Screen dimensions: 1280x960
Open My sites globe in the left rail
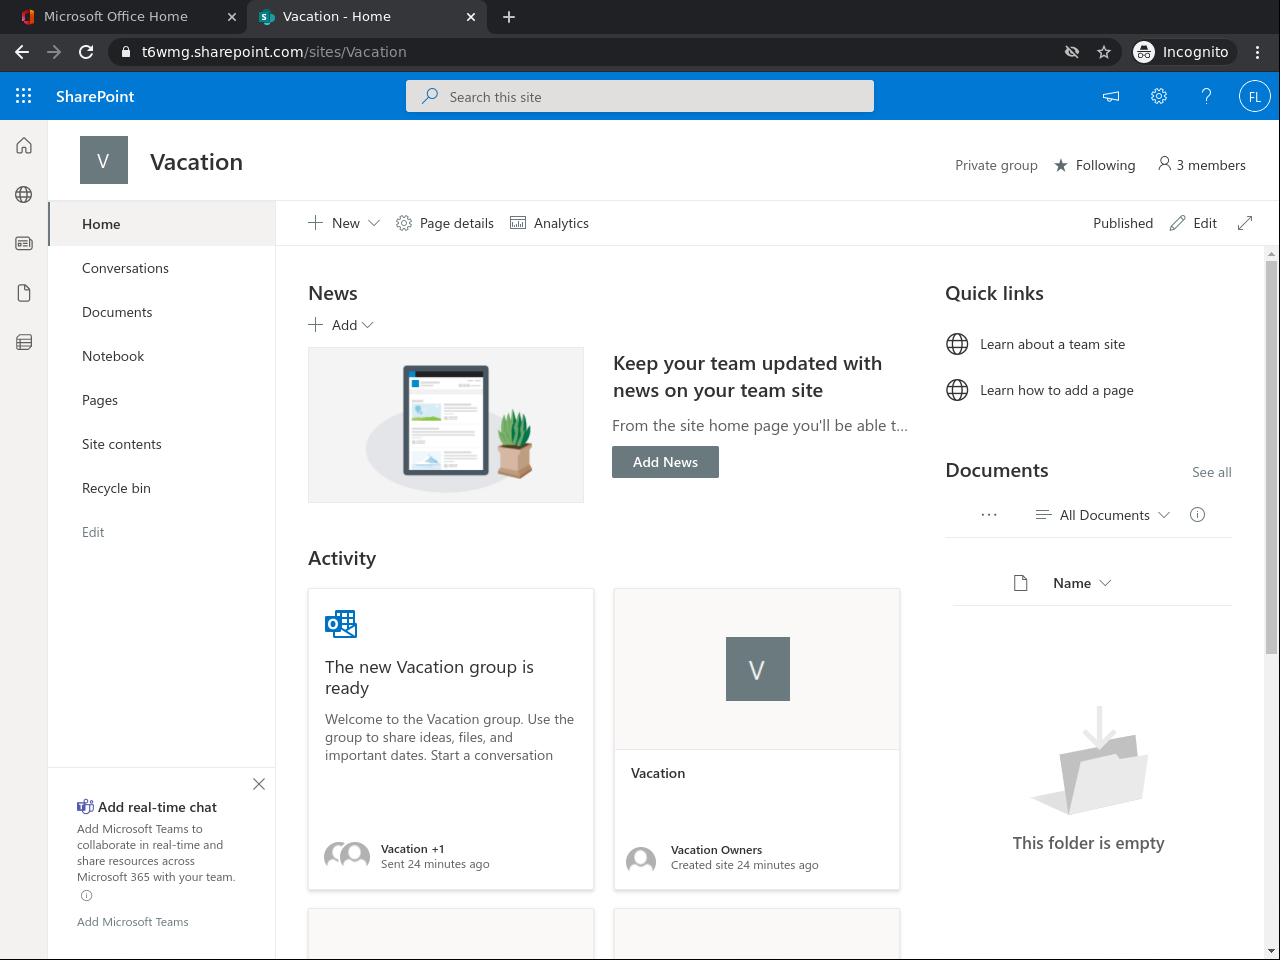[24, 194]
